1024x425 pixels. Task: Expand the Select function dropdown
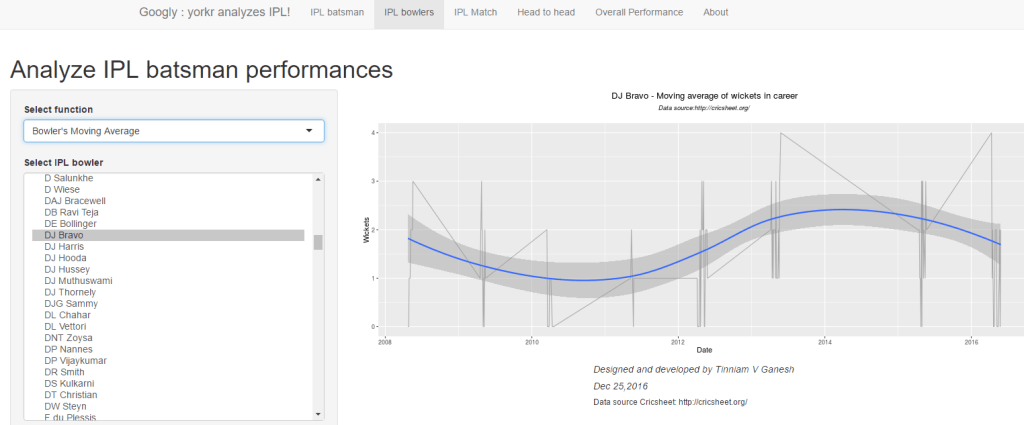[x=173, y=131]
